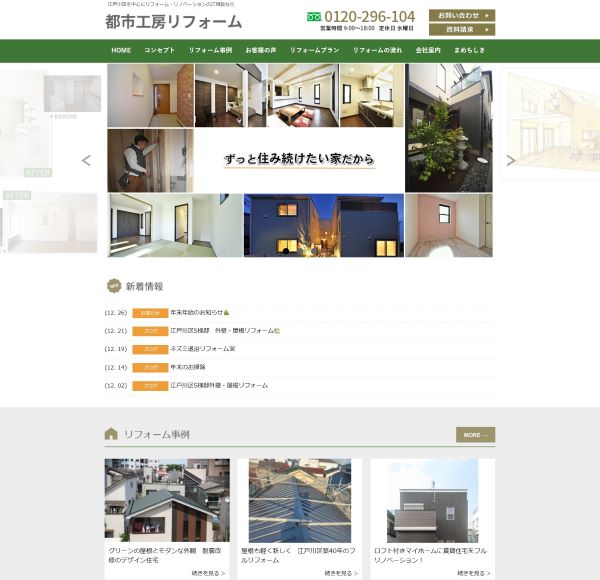600x580 pixels.
Task: Open リフォーム事例 in the navigation bar
Action: click(210, 50)
